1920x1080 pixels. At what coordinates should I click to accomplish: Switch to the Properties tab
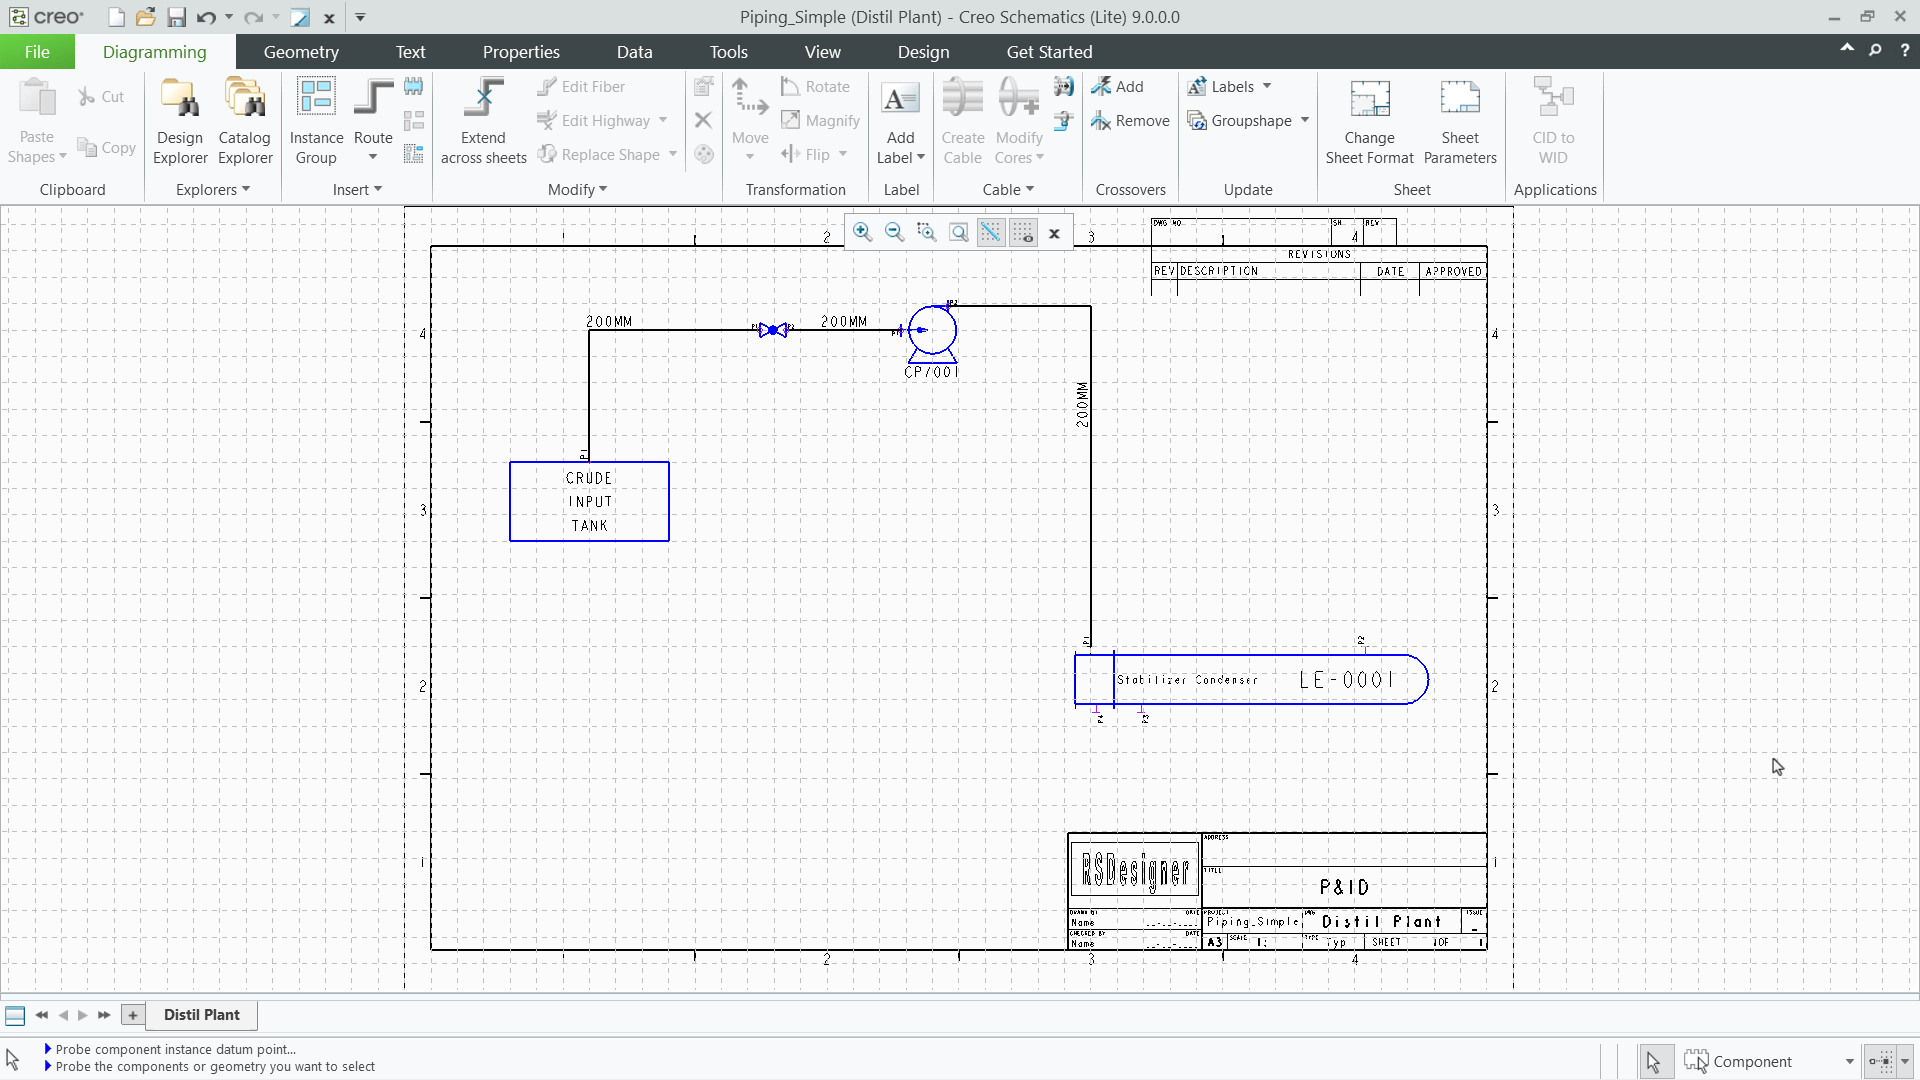[521, 52]
